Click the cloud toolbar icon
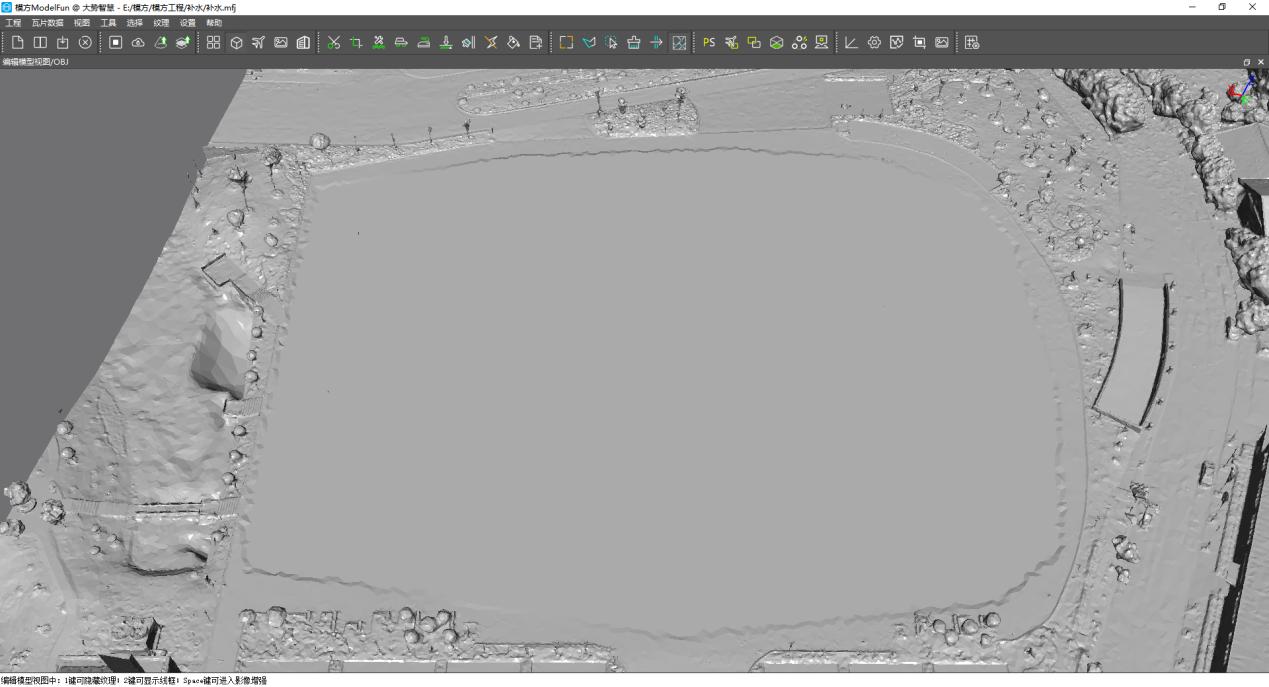The height and width of the screenshot is (687, 1269). point(139,42)
